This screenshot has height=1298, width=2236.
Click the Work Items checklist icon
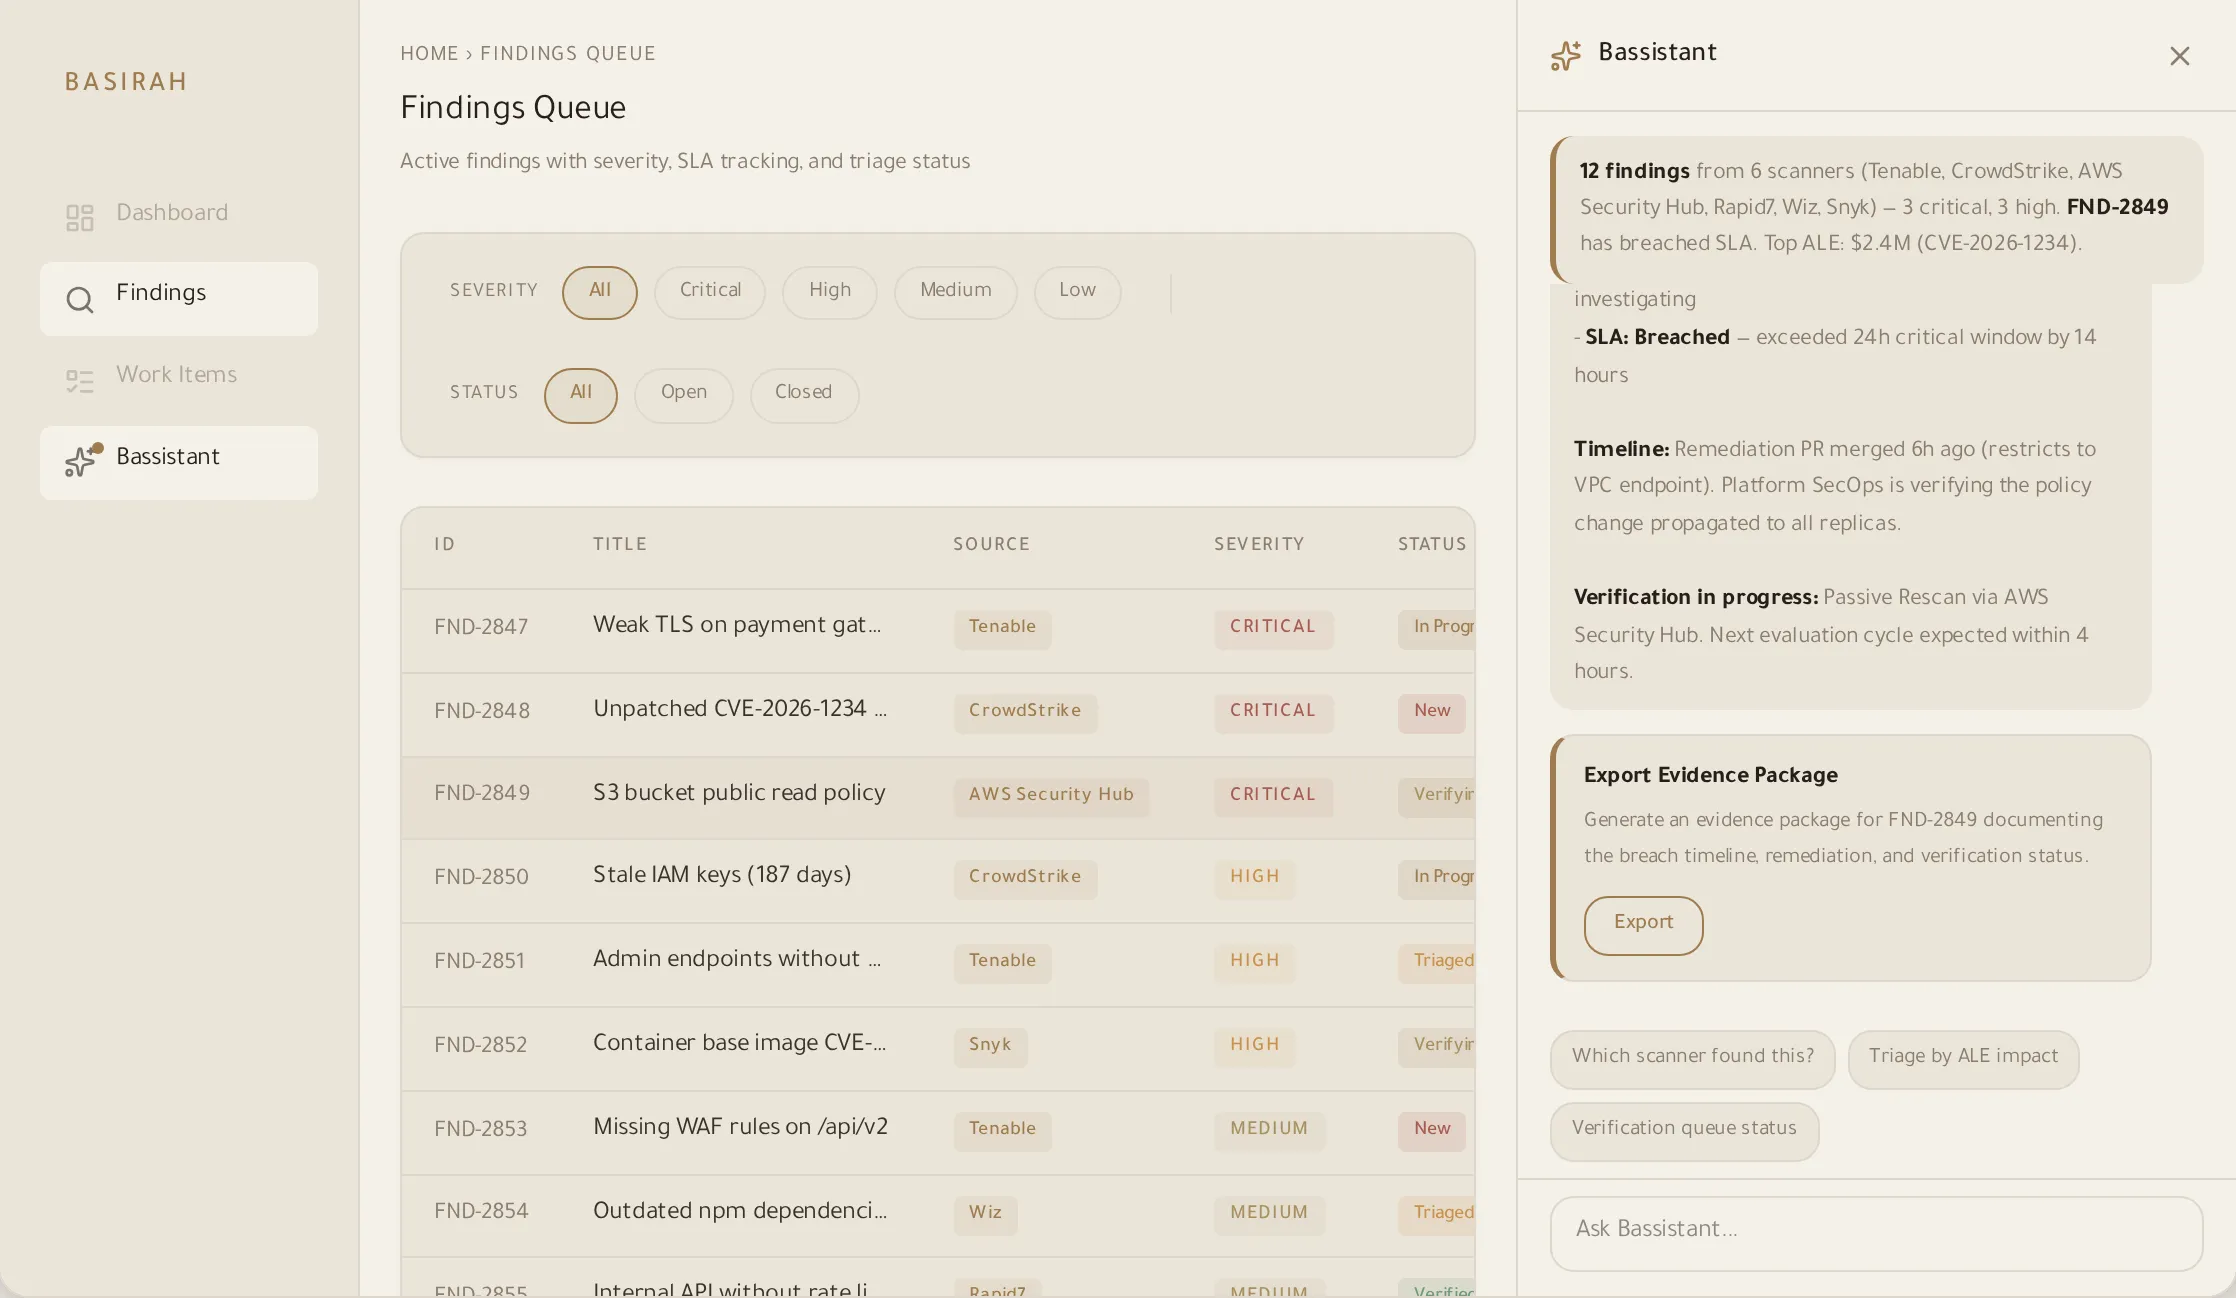click(x=80, y=380)
